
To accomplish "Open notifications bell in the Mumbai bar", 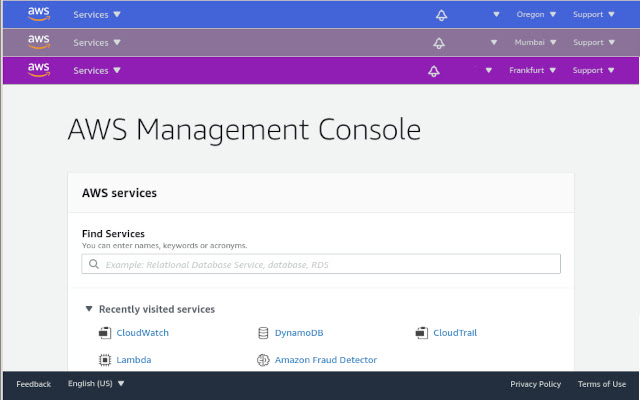I will [x=438, y=43].
